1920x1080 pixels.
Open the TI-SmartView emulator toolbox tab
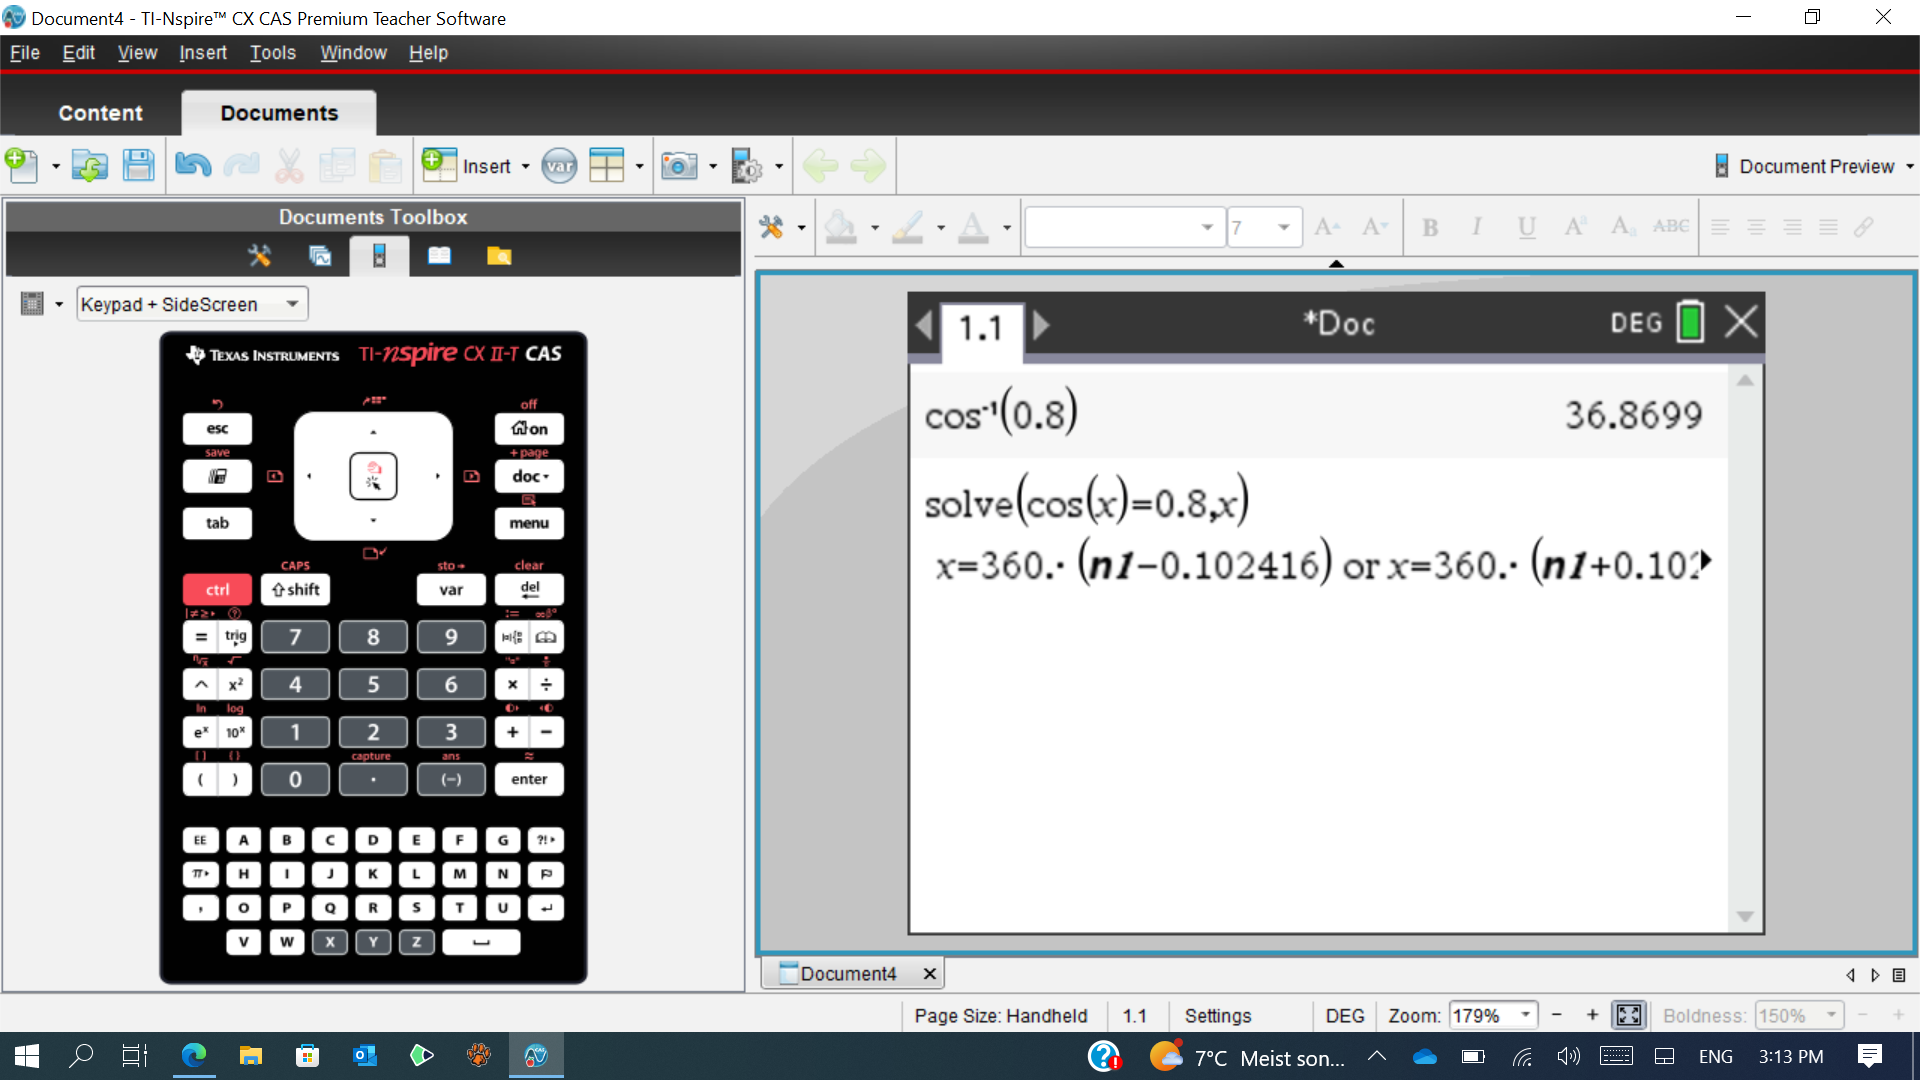(x=379, y=256)
